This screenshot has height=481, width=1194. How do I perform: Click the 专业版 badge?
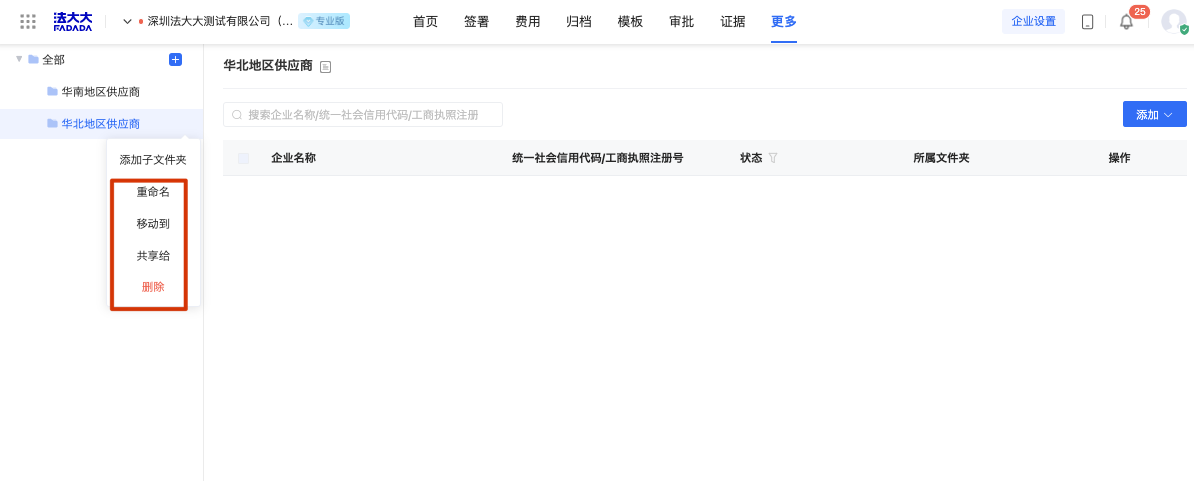click(x=324, y=21)
